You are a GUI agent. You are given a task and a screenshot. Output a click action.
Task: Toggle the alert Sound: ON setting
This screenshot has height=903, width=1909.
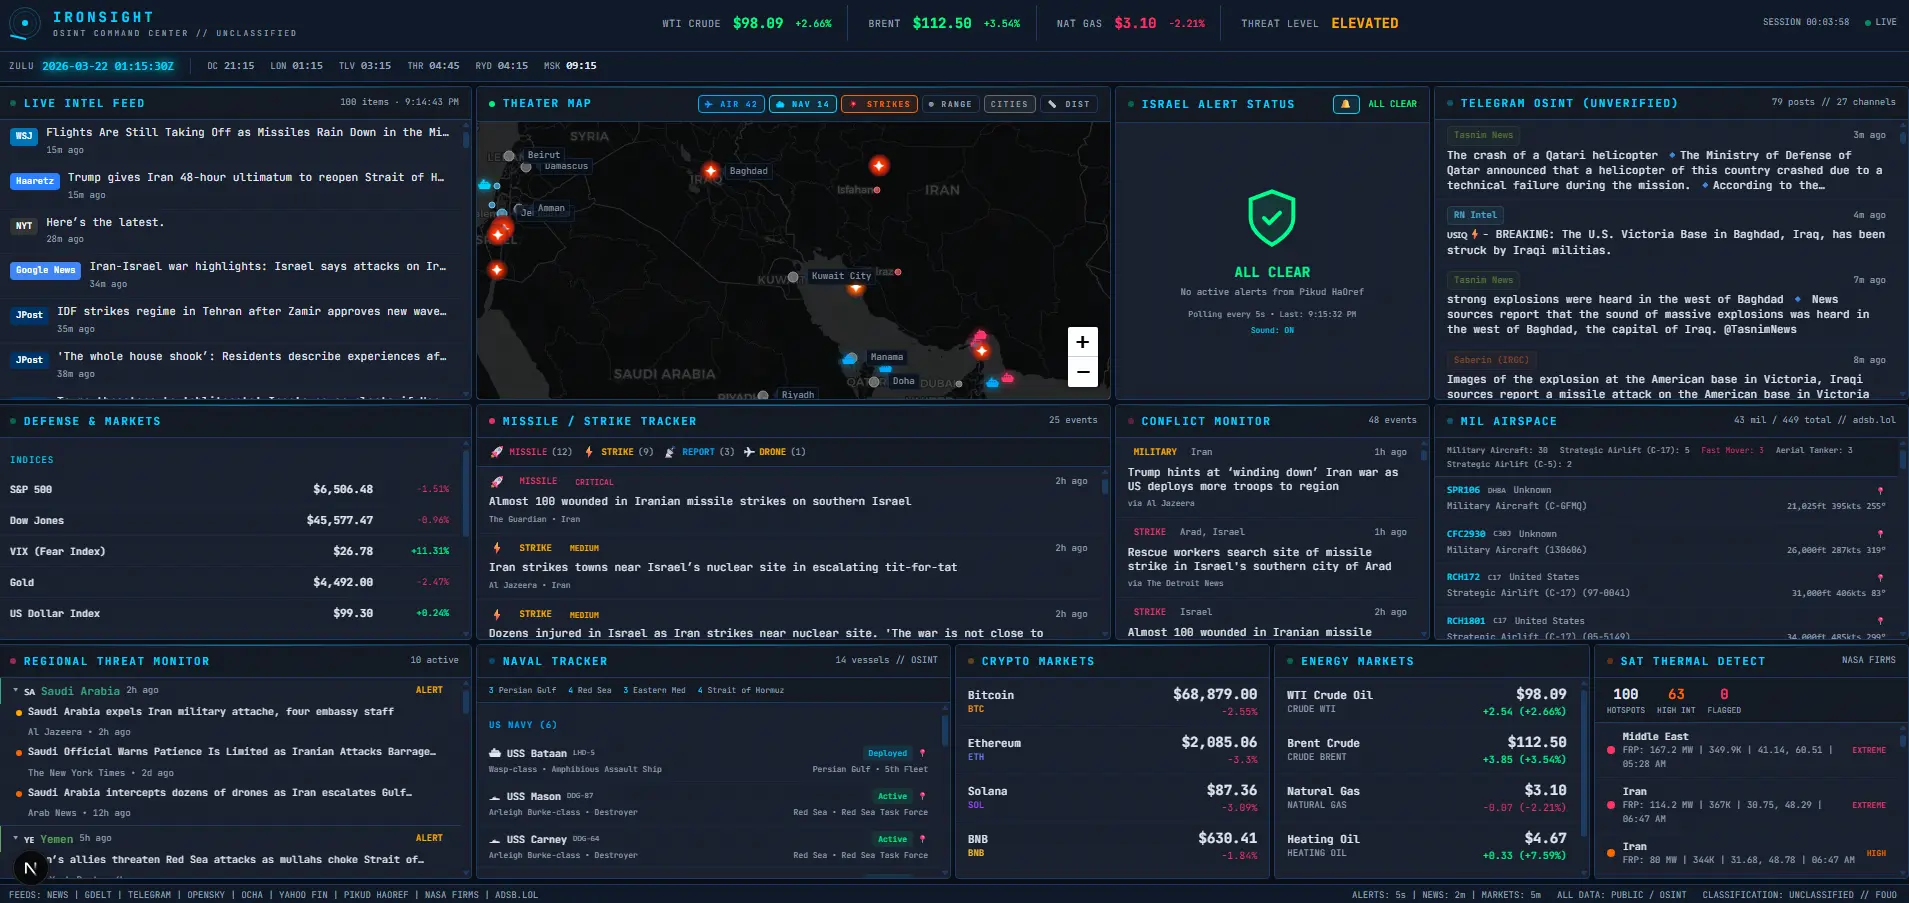[1272, 330]
